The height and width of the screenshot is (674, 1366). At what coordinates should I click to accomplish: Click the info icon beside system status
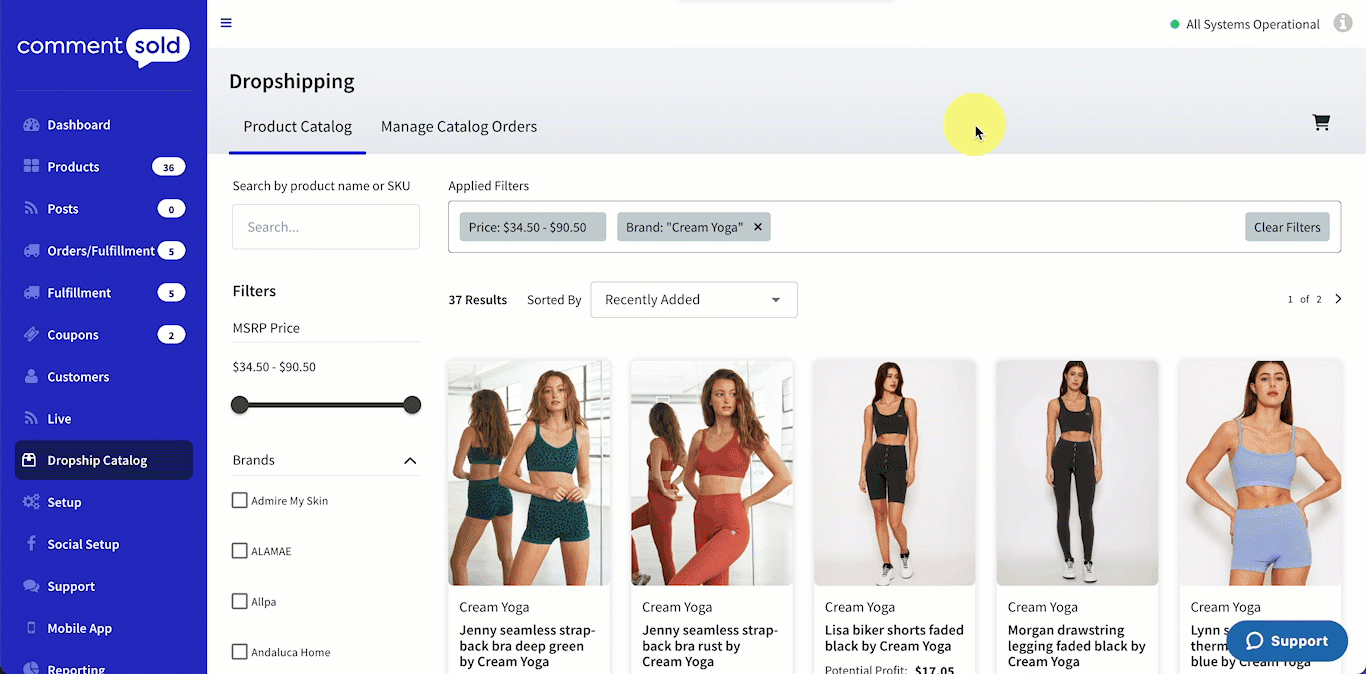point(1343,23)
